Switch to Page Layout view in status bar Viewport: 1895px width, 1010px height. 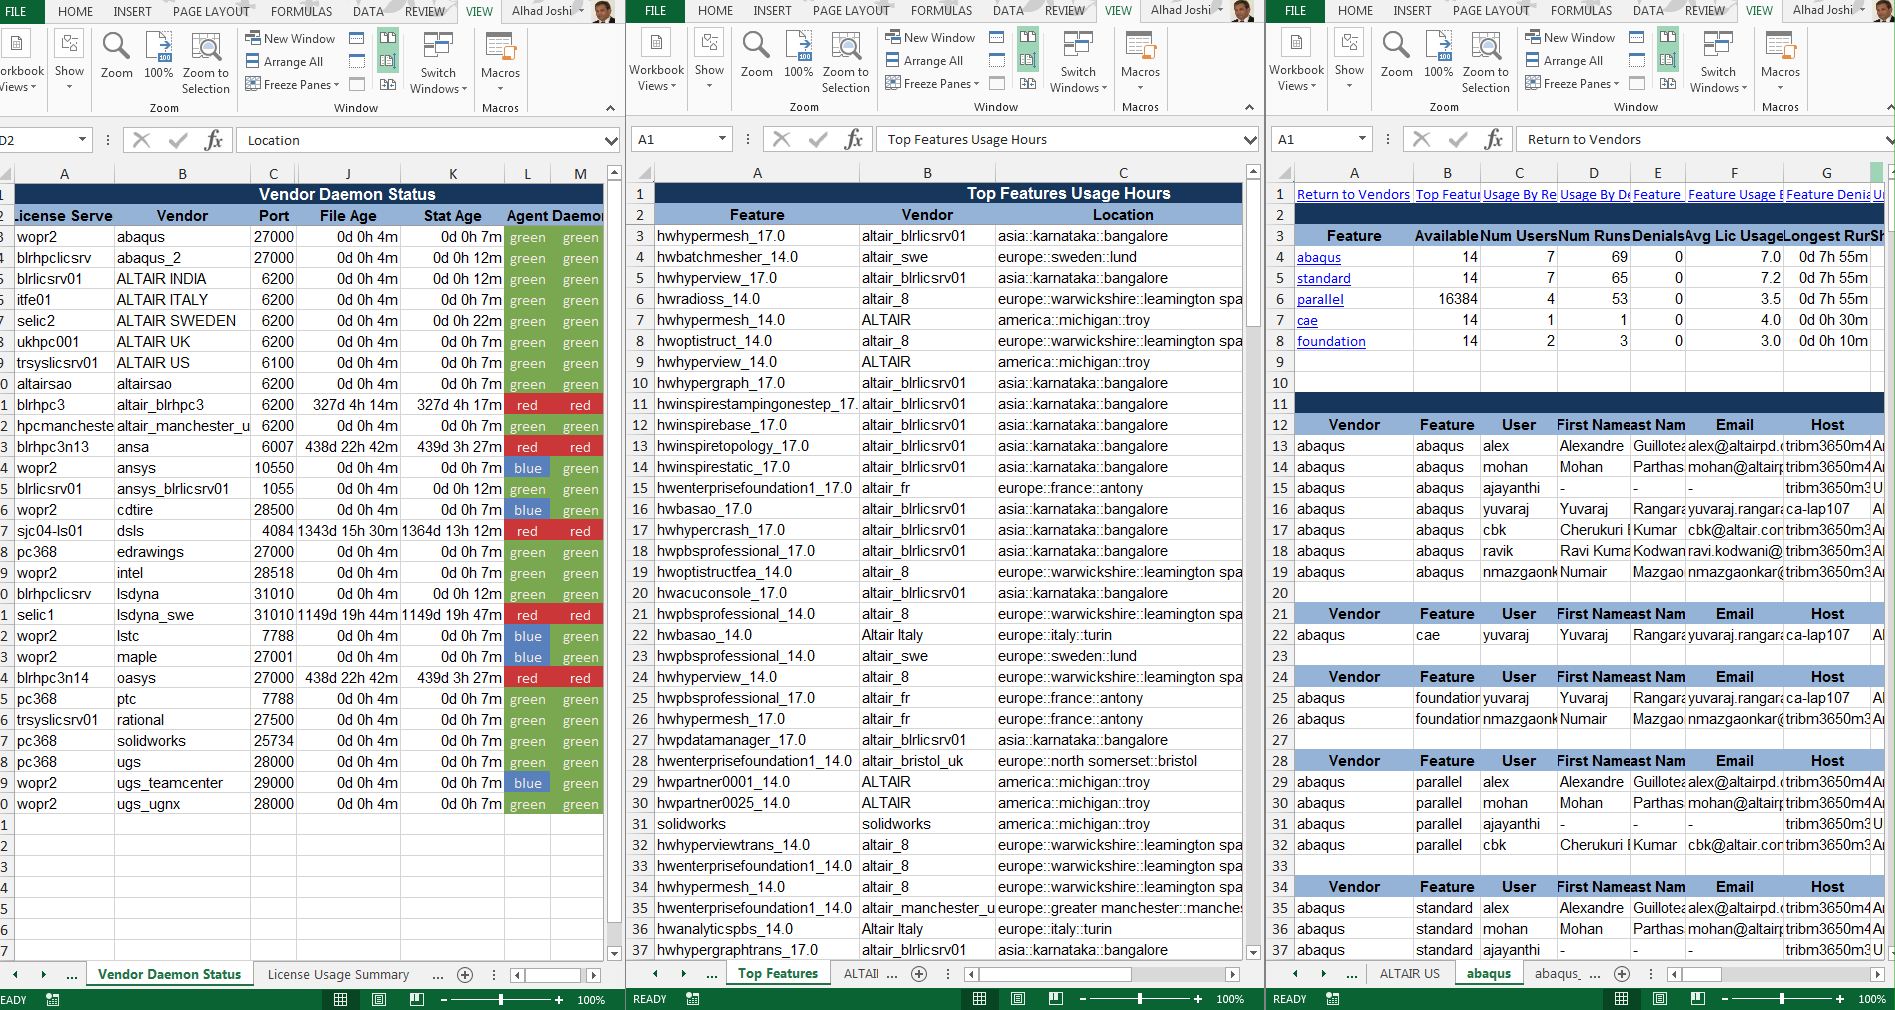[x=1018, y=999]
